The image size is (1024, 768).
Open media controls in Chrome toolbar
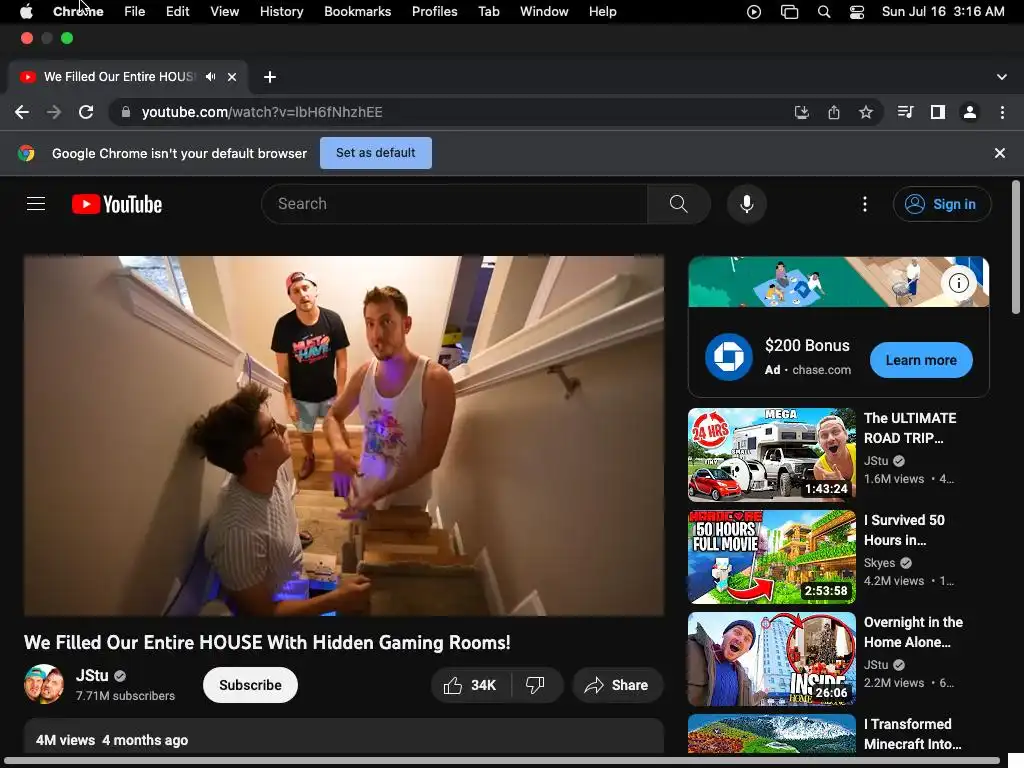pos(905,112)
